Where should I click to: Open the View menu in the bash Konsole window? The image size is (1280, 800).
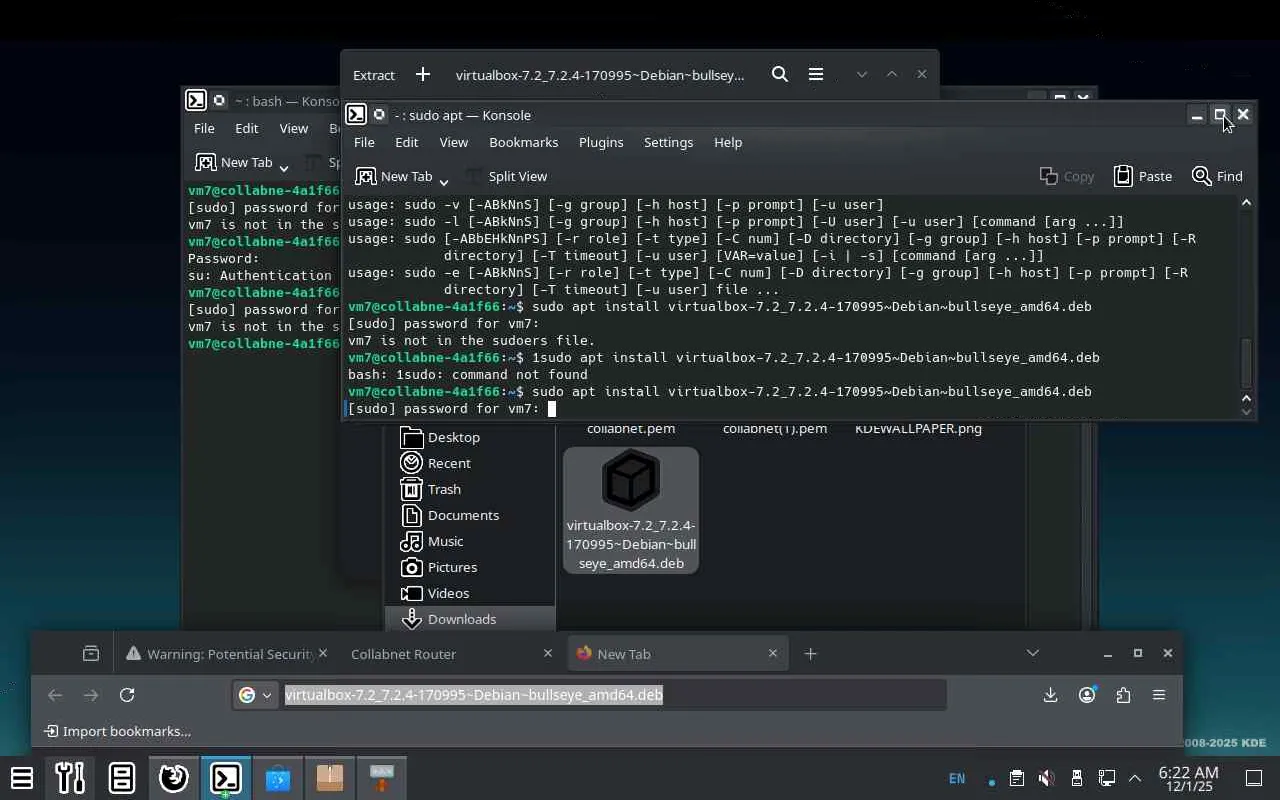point(293,128)
